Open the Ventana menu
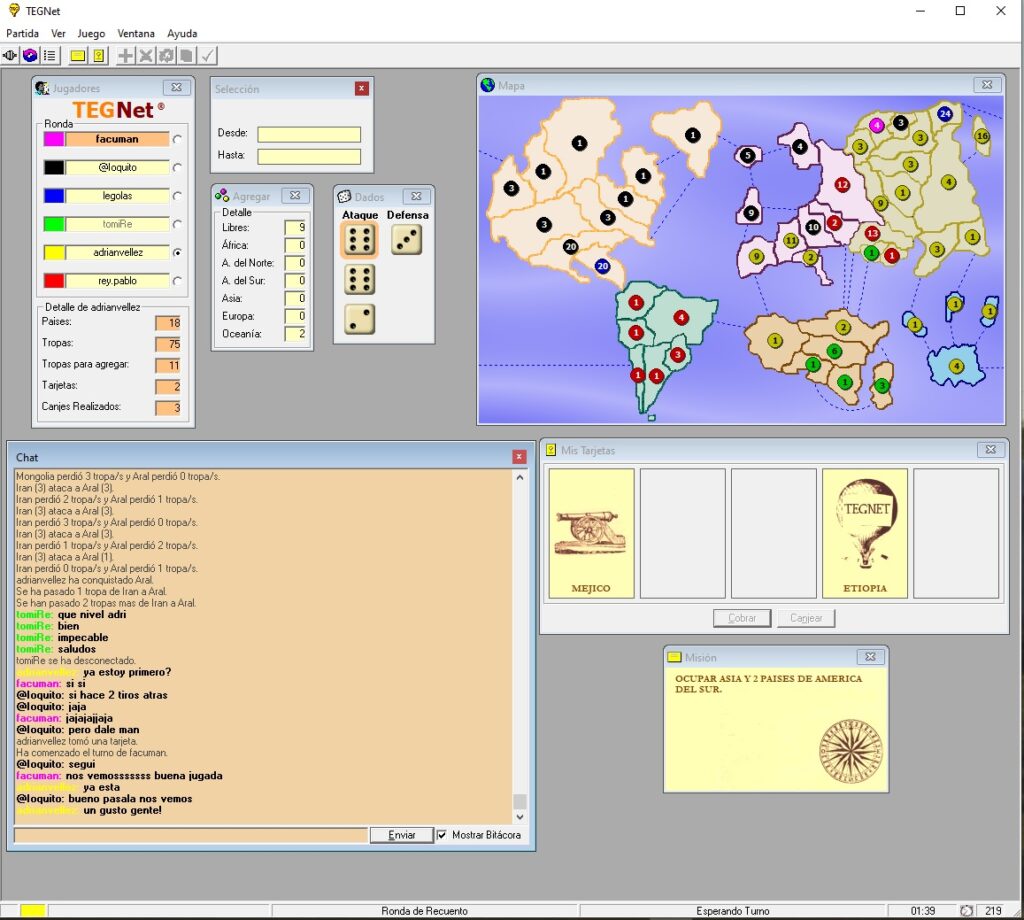1024x920 pixels. click(136, 33)
